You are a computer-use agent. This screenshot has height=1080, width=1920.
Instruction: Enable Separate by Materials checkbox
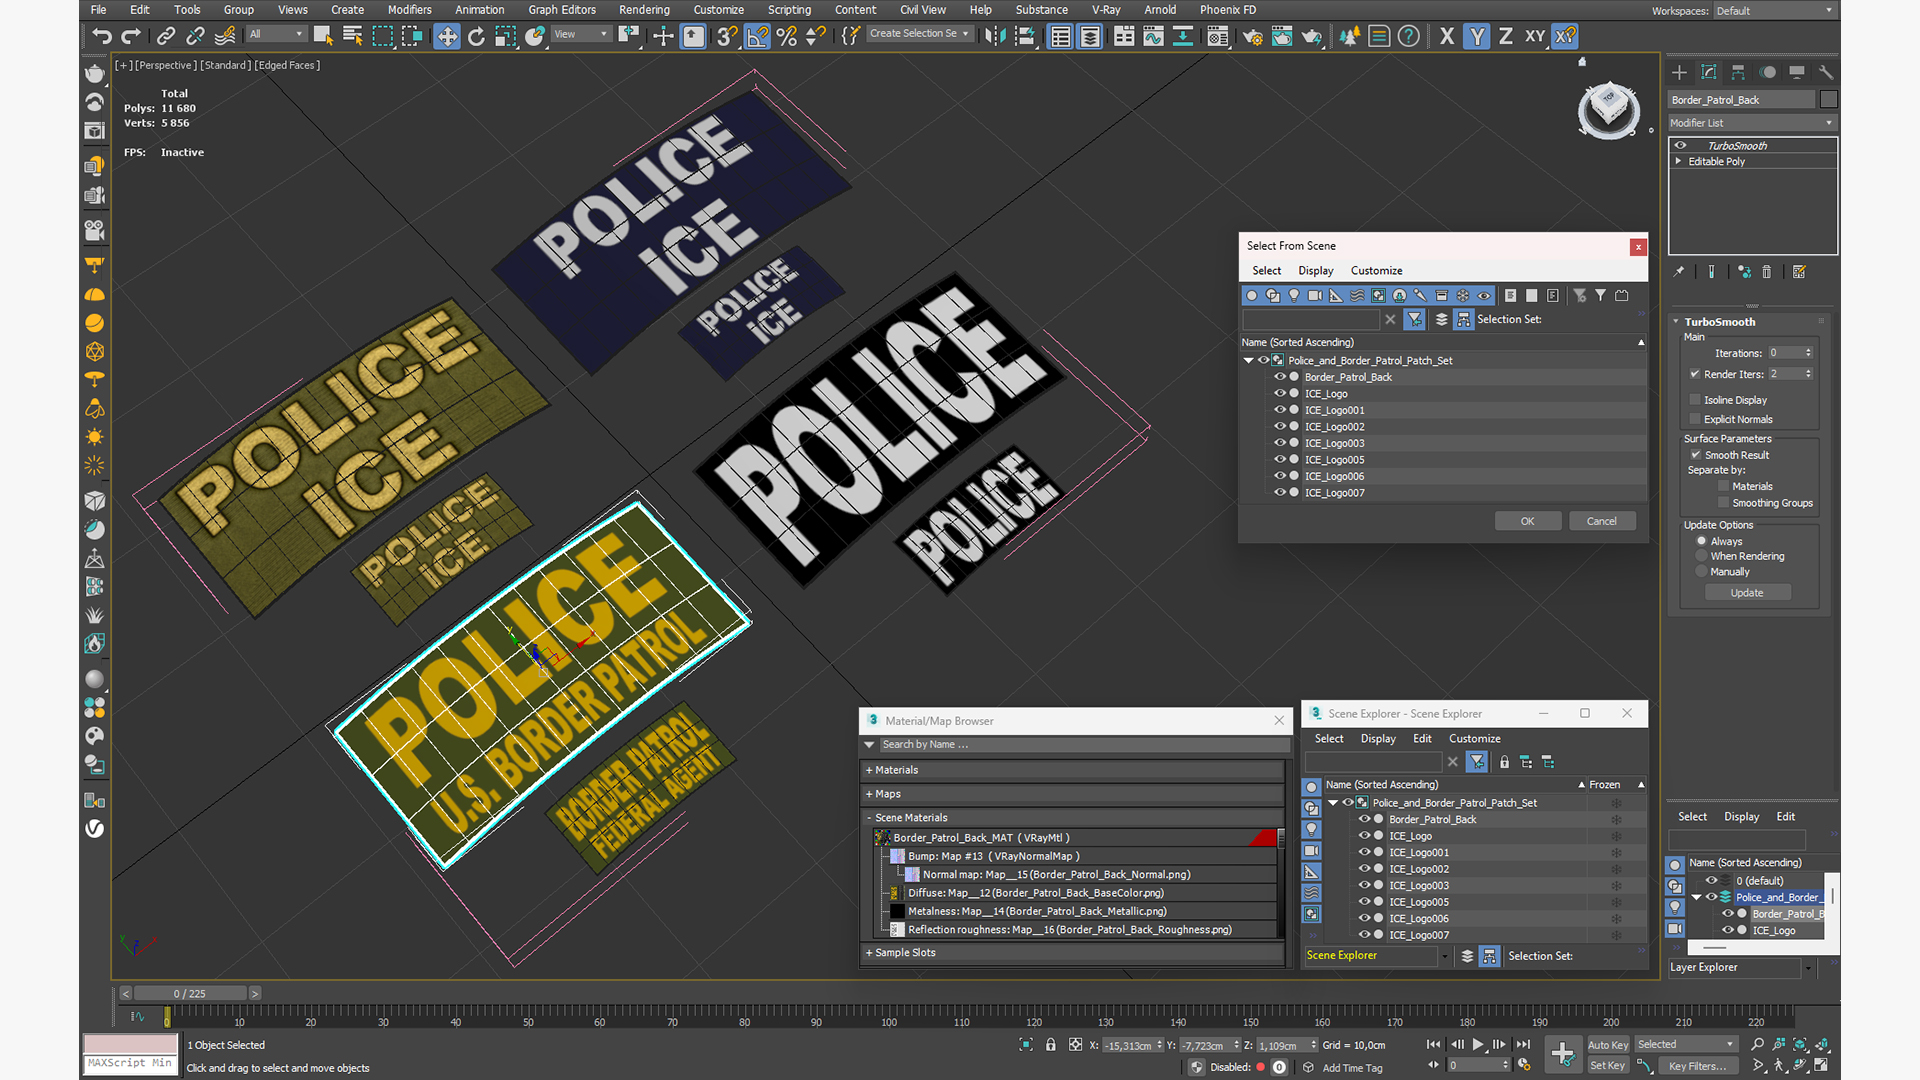click(1723, 486)
